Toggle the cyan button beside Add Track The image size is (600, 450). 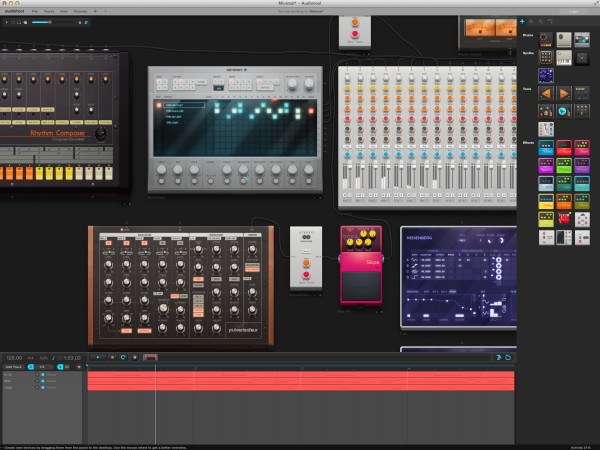(x=31, y=367)
